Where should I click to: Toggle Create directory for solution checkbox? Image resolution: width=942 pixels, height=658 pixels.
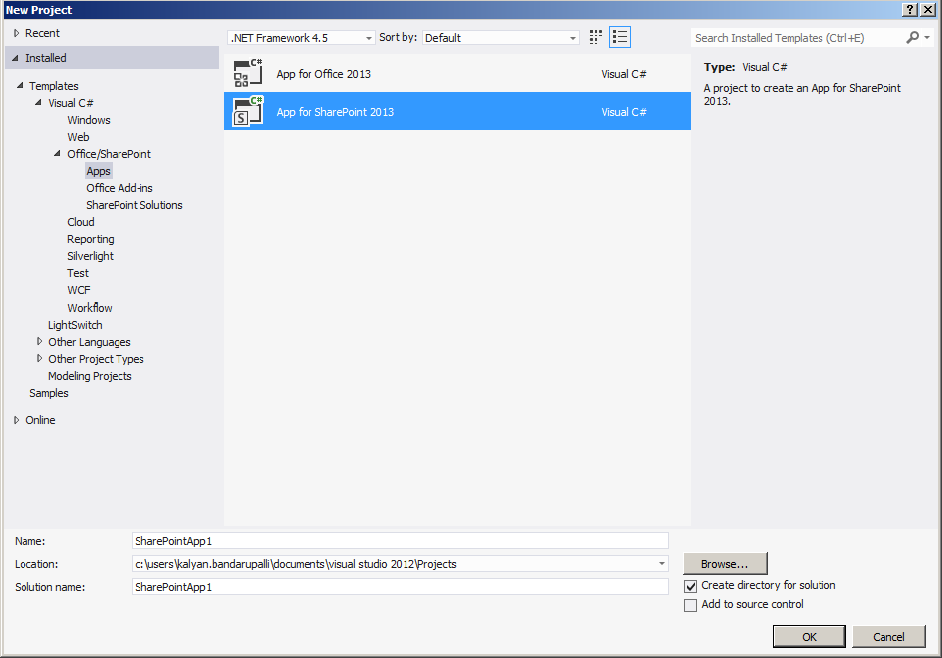tap(691, 586)
